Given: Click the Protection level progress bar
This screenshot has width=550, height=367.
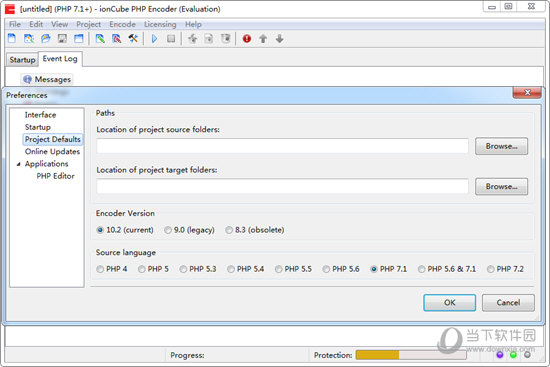Looking at the screenshot, I should pyautogui.click(x=411, y=355).
